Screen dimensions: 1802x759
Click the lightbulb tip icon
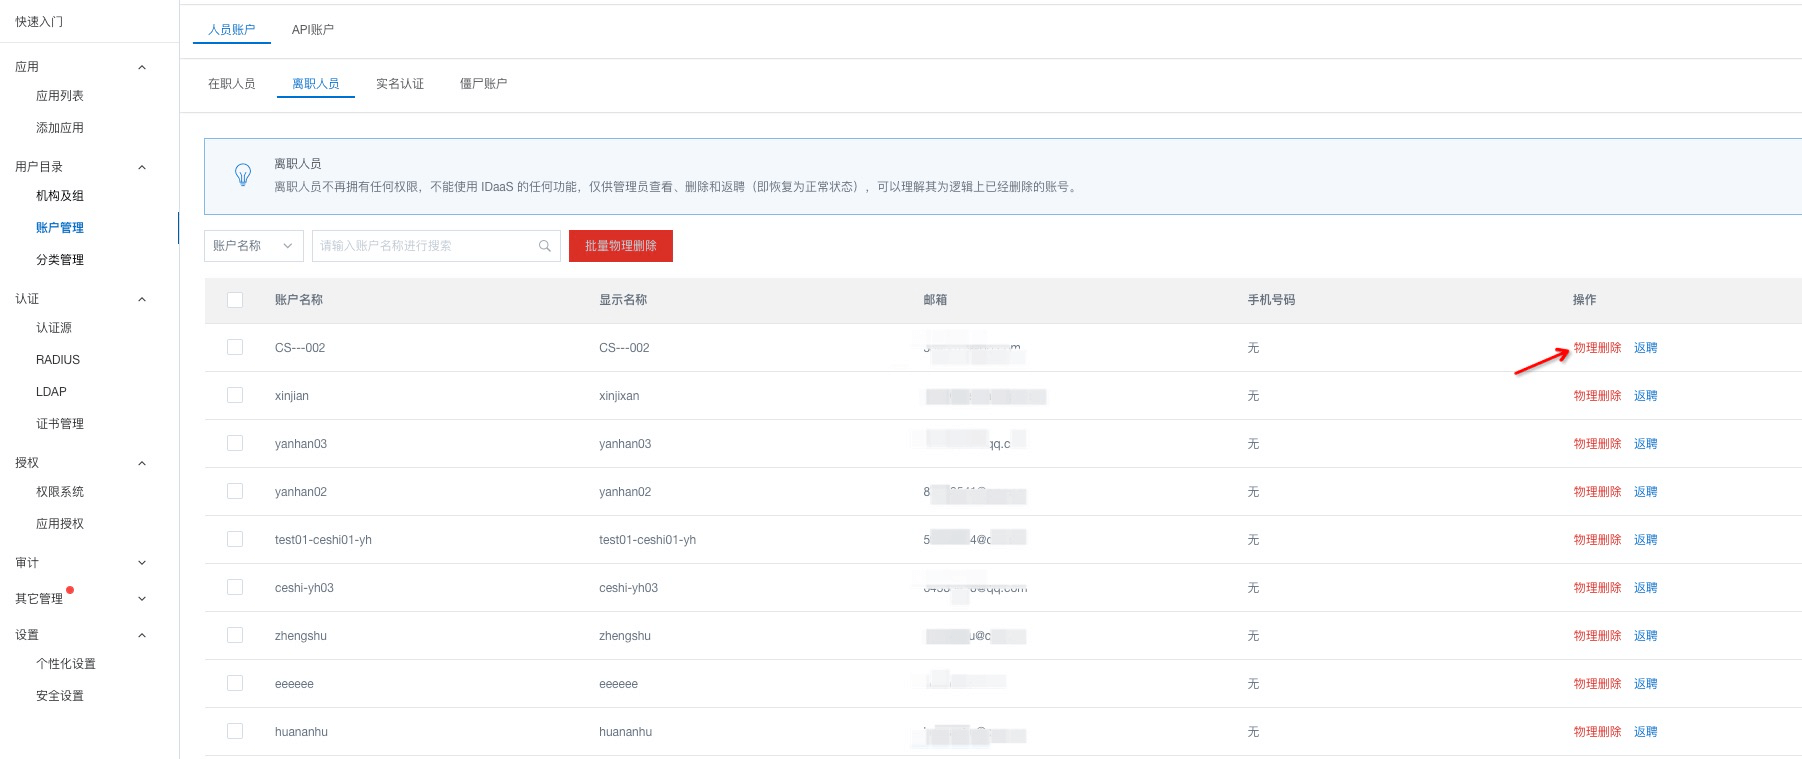click(x=243, y=175)
